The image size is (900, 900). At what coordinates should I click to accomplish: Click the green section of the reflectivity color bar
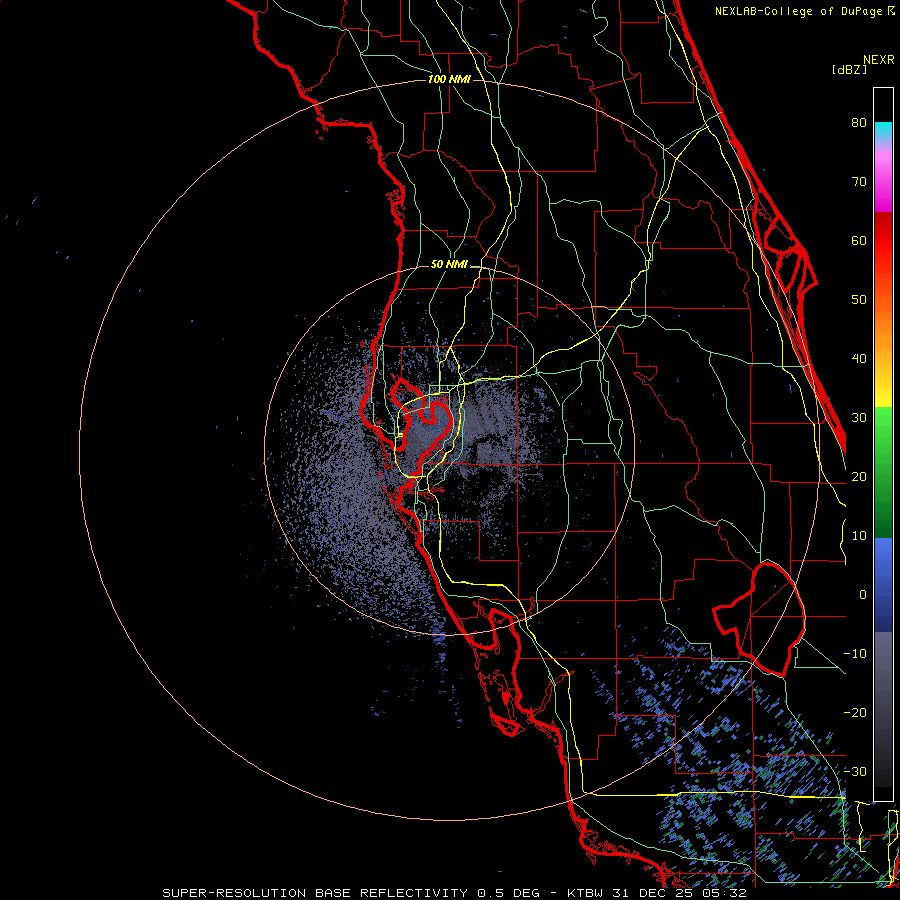[x=883, y=472]
